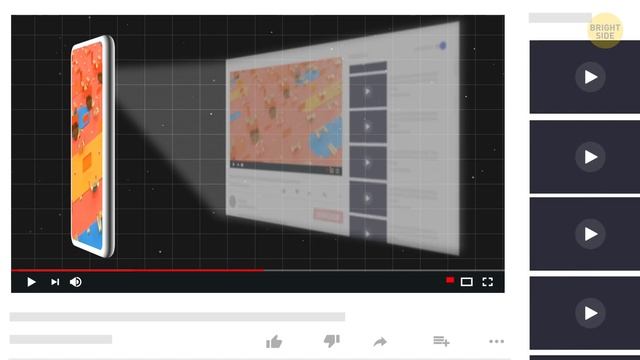Open more options three-dot menu

pyautogui.click(x=496, y=341)
